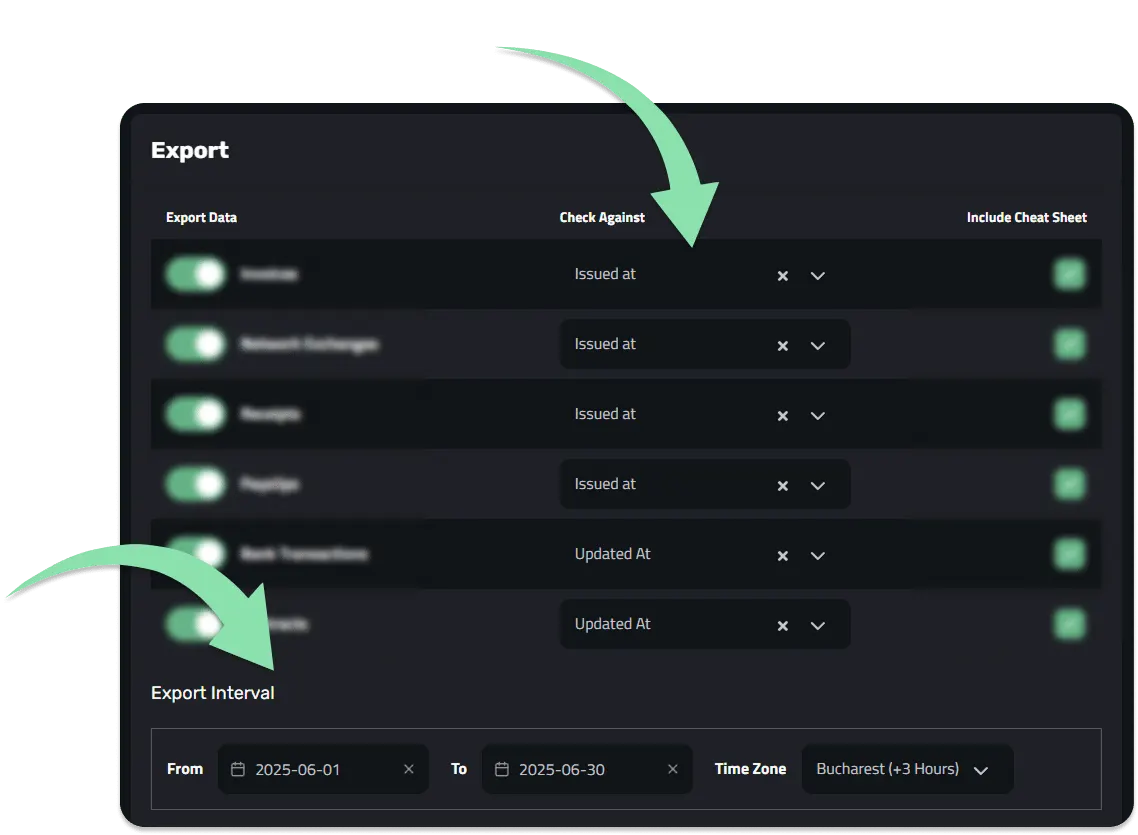Expand the first row Issued at dropdown
The image size is (1138, 835).
point(817,276)
